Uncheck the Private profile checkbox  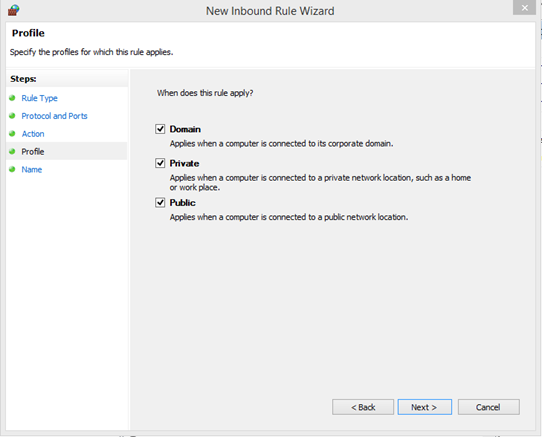[x=160, y=163]
